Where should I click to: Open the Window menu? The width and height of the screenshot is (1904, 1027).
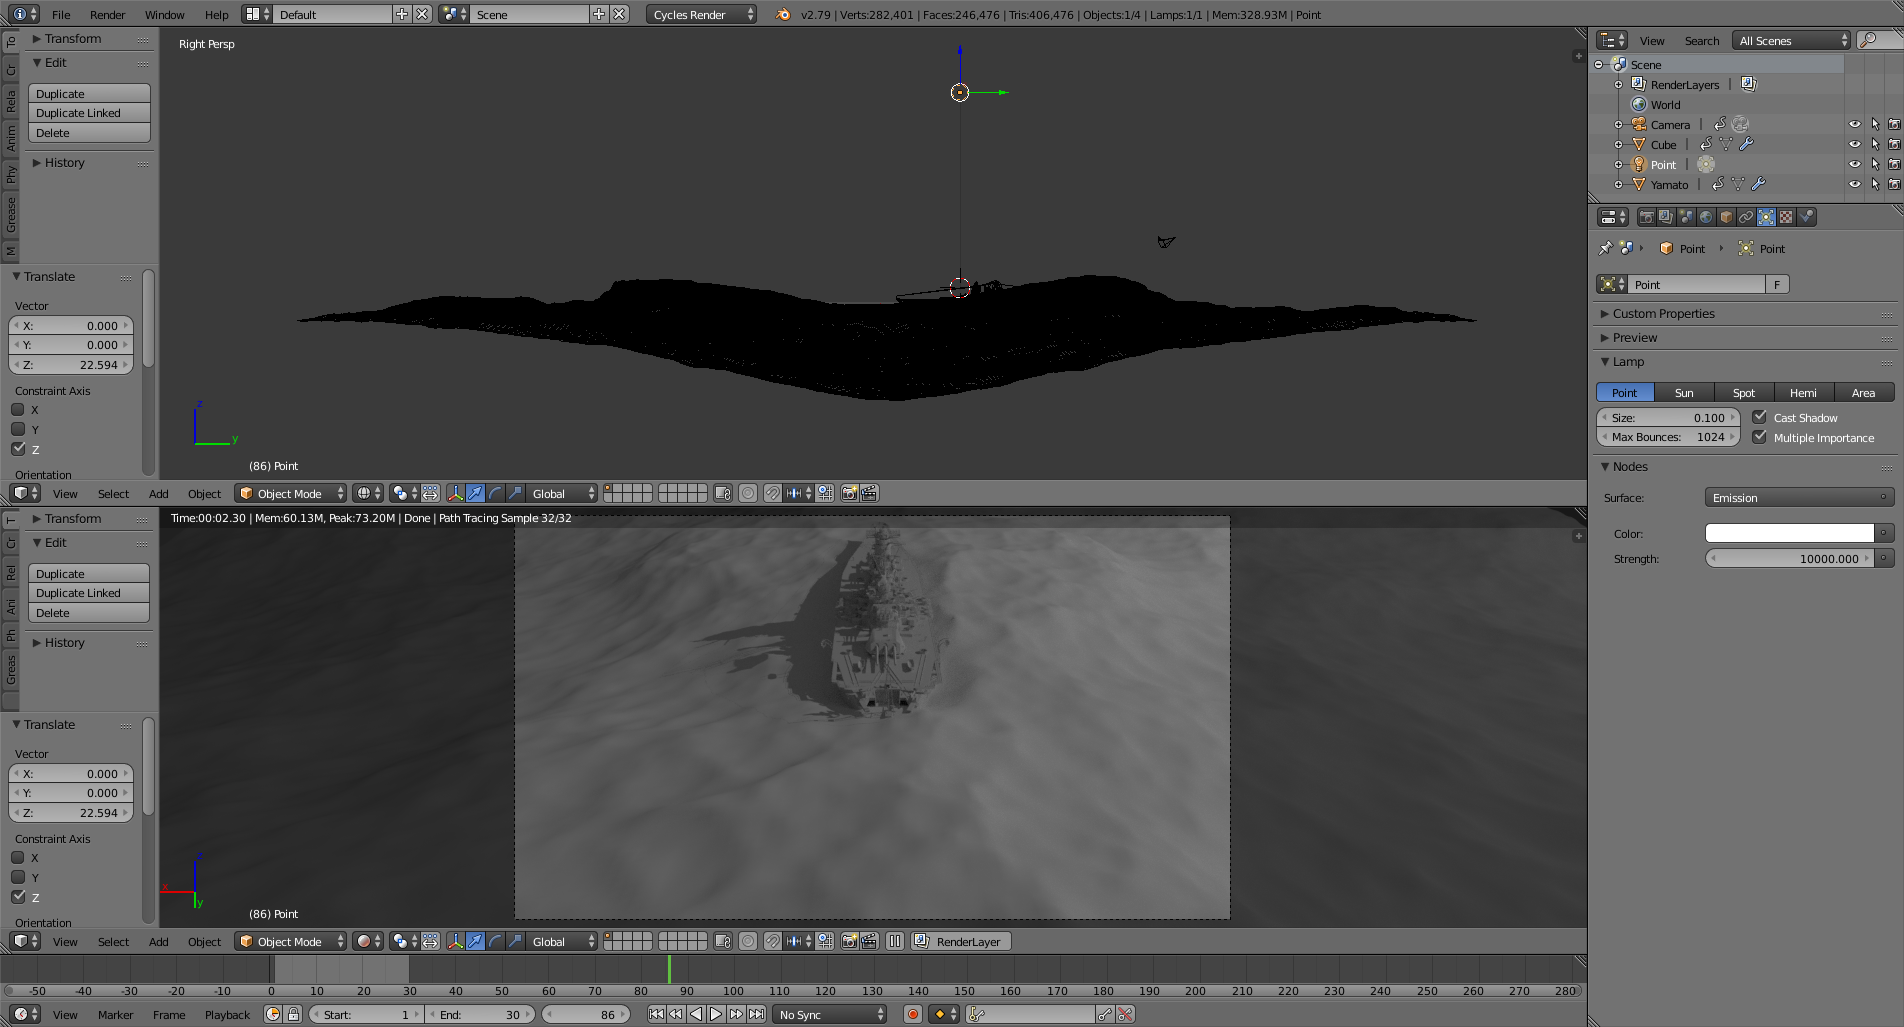click(x=164, y=14)
